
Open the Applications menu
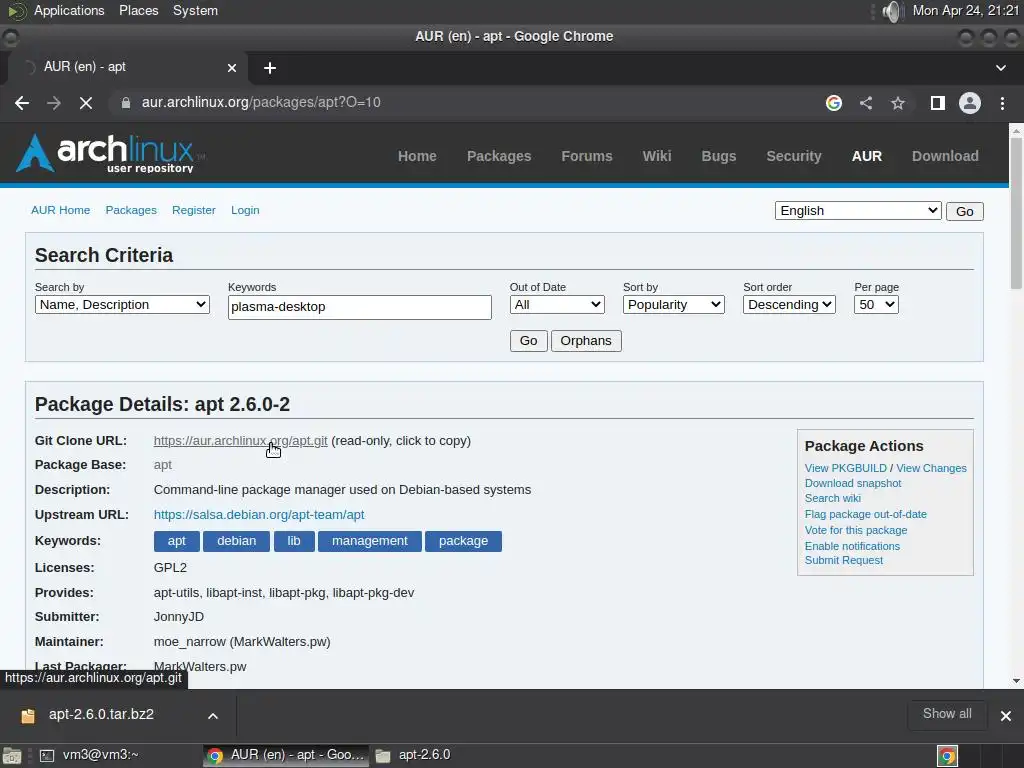[69, 11]
